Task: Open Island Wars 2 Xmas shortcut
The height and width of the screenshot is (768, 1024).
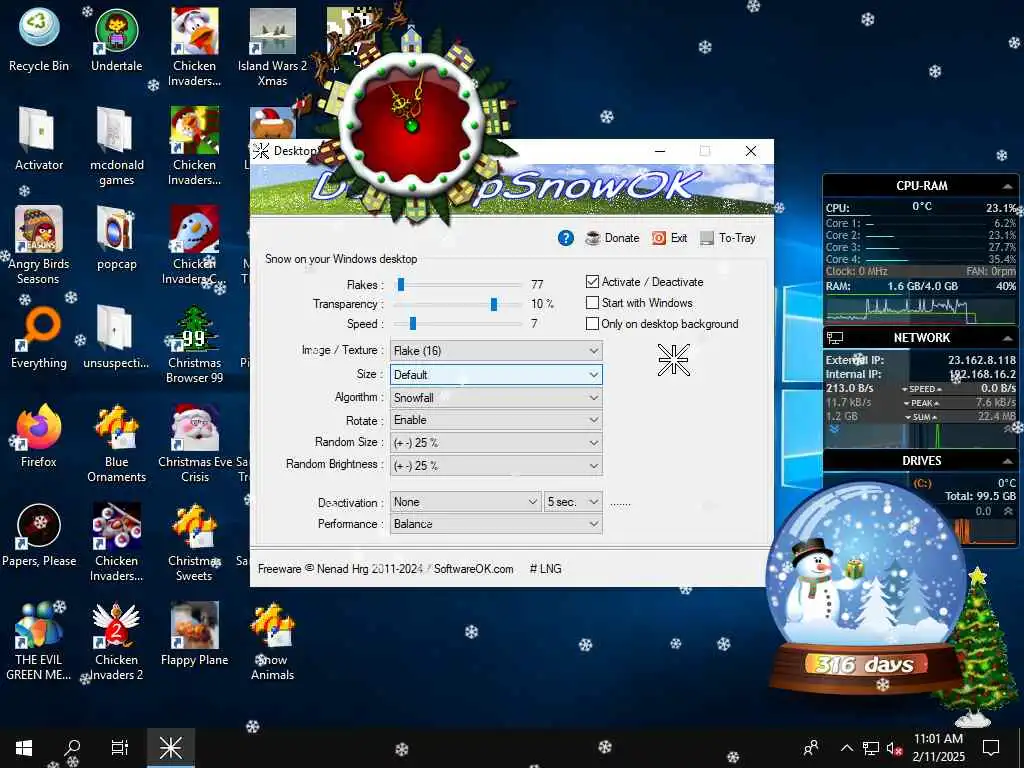Action: (272, 47)
